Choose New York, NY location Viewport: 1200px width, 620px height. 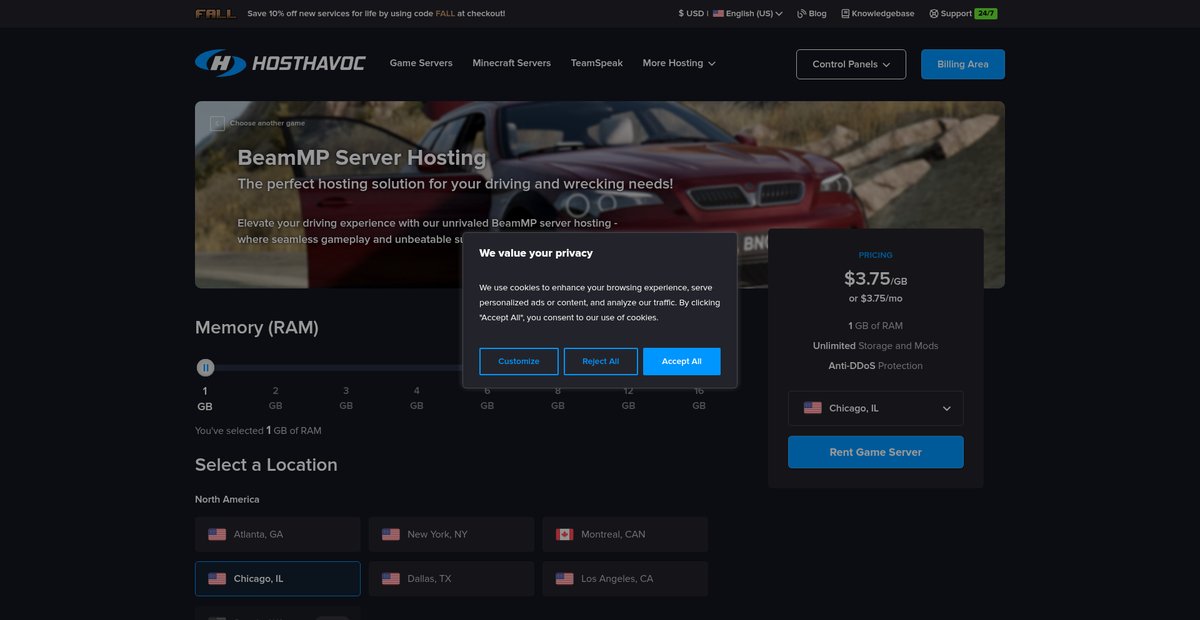452,534
